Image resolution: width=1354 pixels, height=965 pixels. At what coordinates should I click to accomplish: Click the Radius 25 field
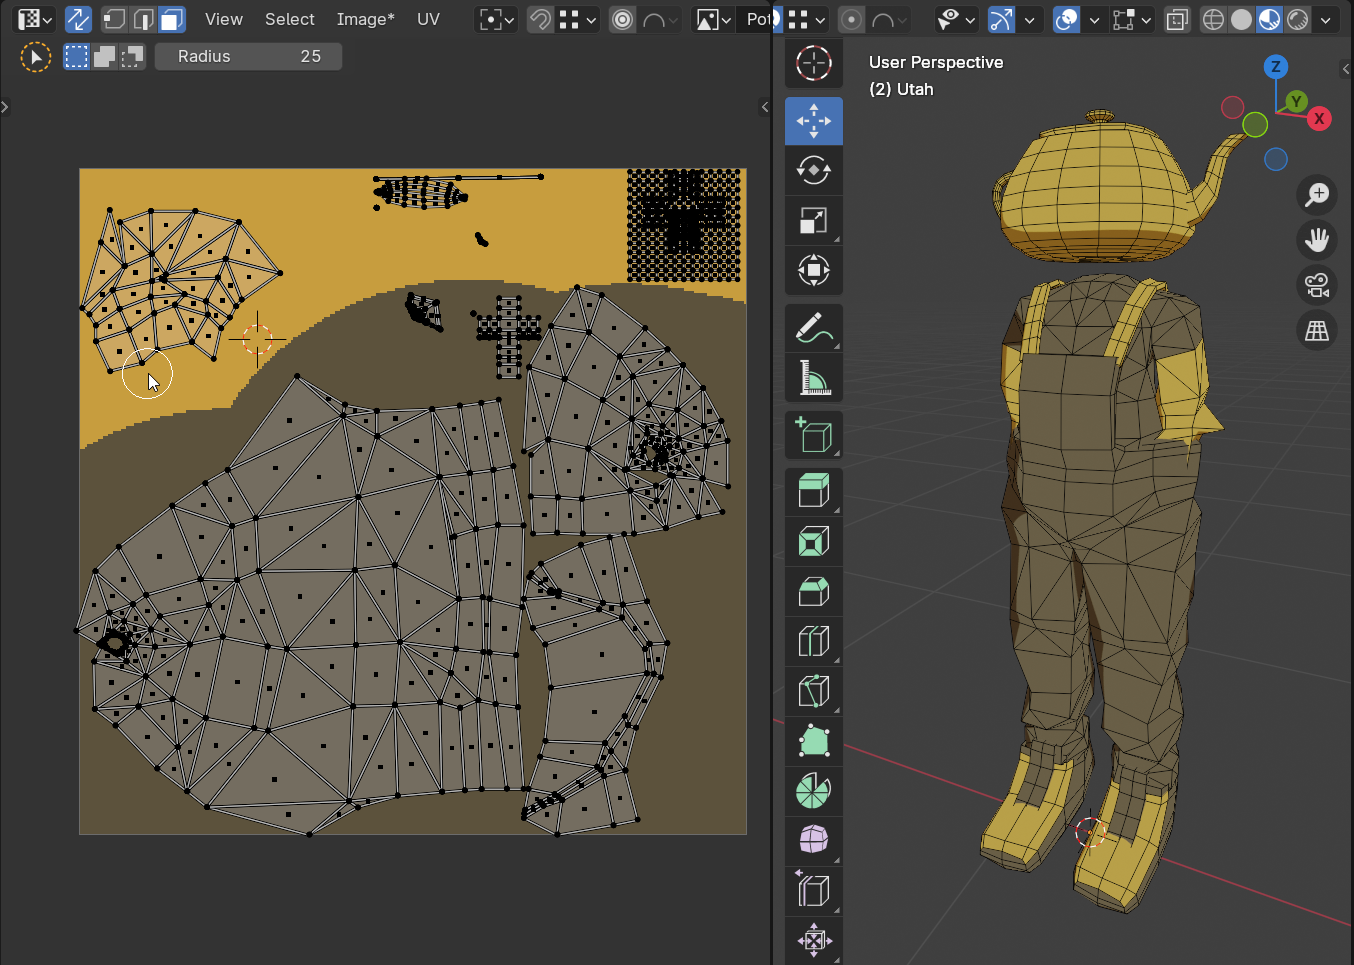[x=249, y=57]
